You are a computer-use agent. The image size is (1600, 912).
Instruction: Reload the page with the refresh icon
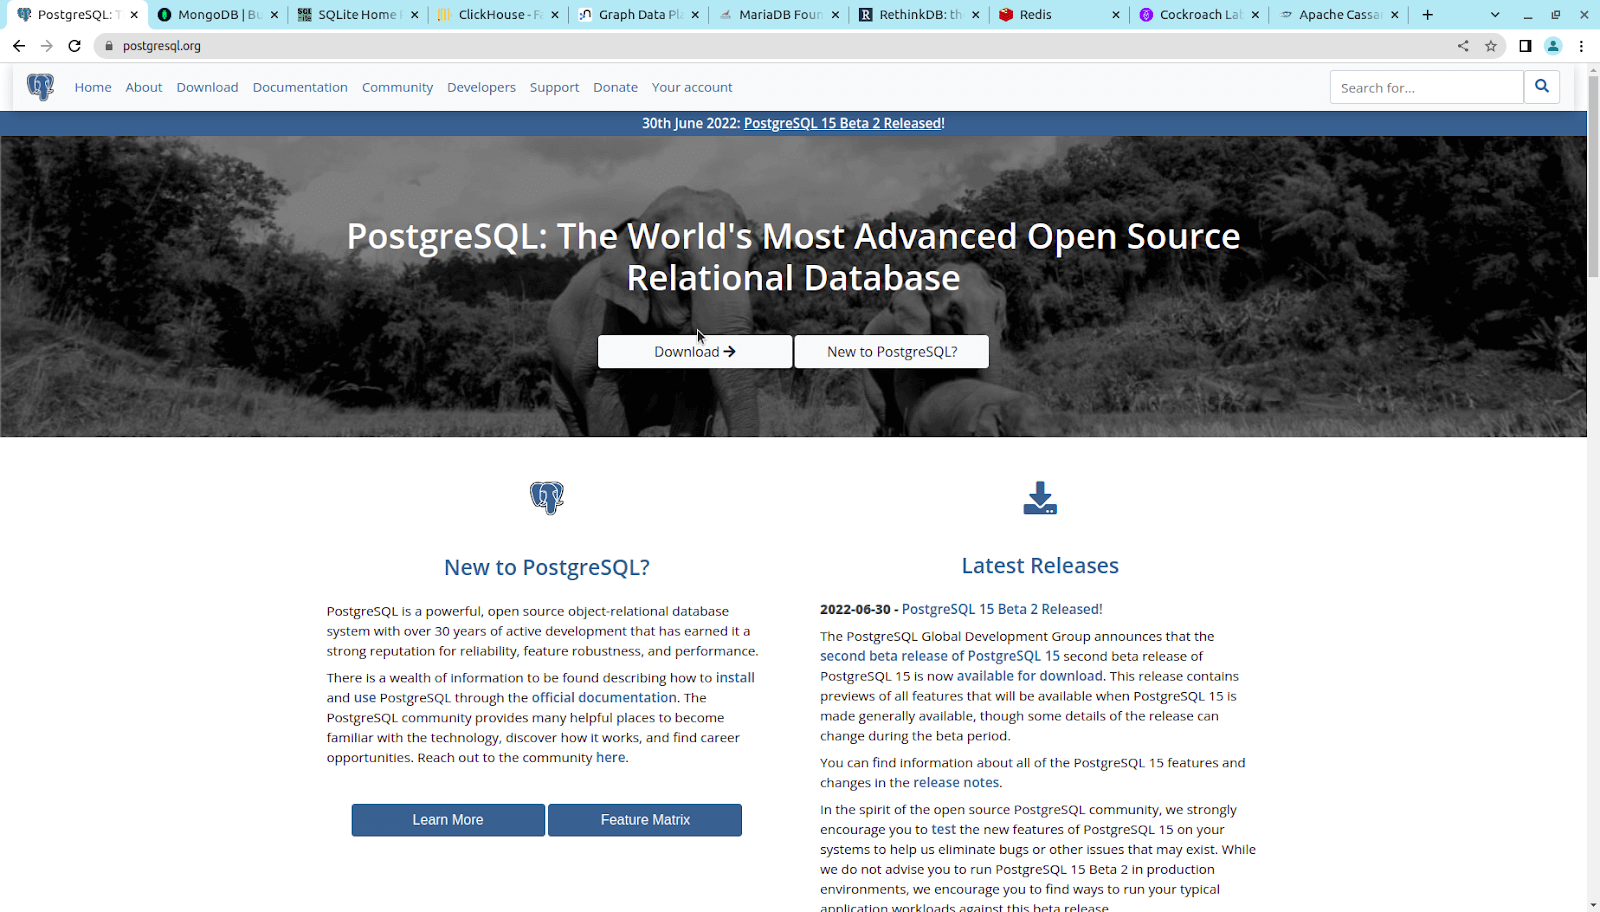point(74,46)
